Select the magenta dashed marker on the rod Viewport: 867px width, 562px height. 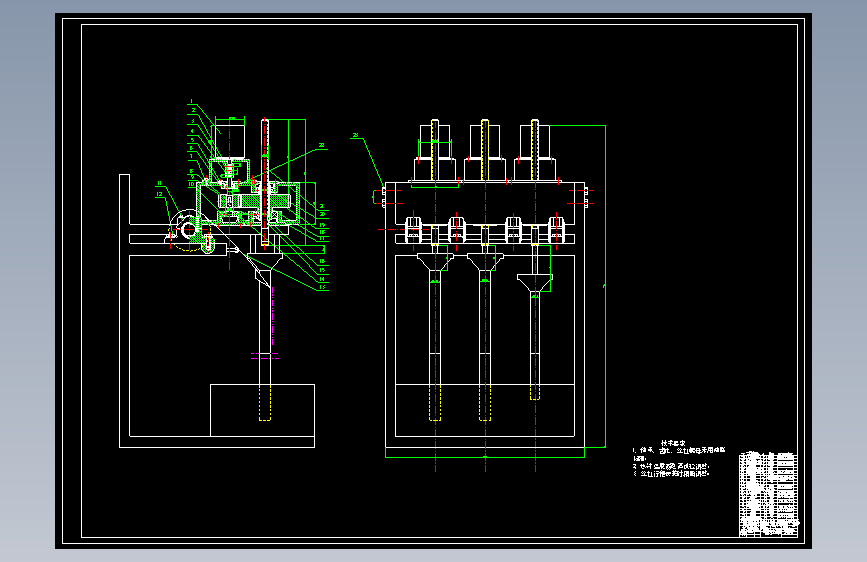pyautogui.click(x=264, y=356)
